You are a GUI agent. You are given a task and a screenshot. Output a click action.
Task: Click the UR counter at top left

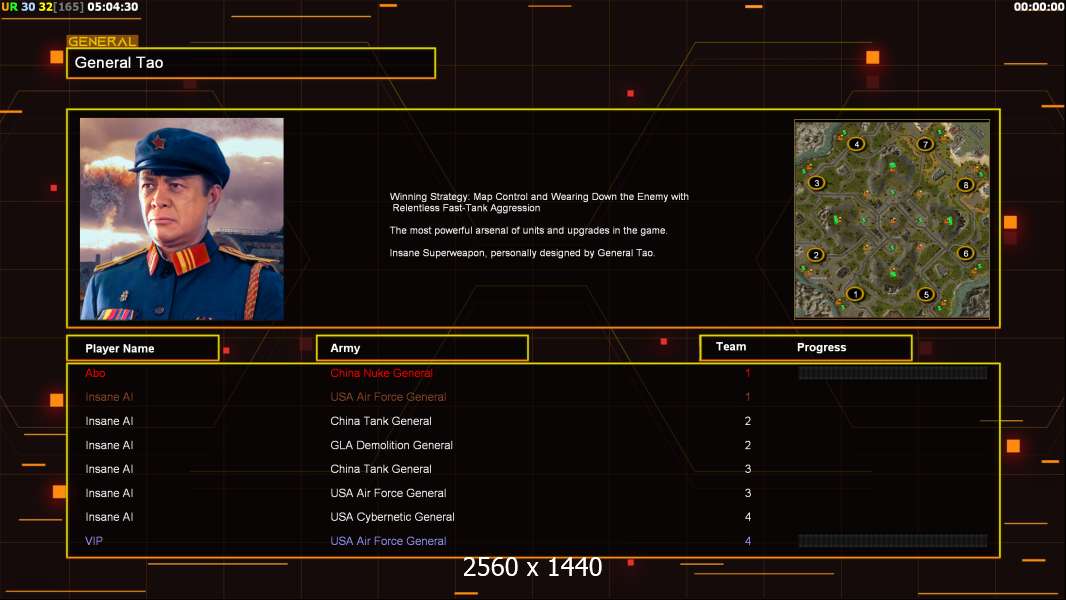tap(10, 7)
